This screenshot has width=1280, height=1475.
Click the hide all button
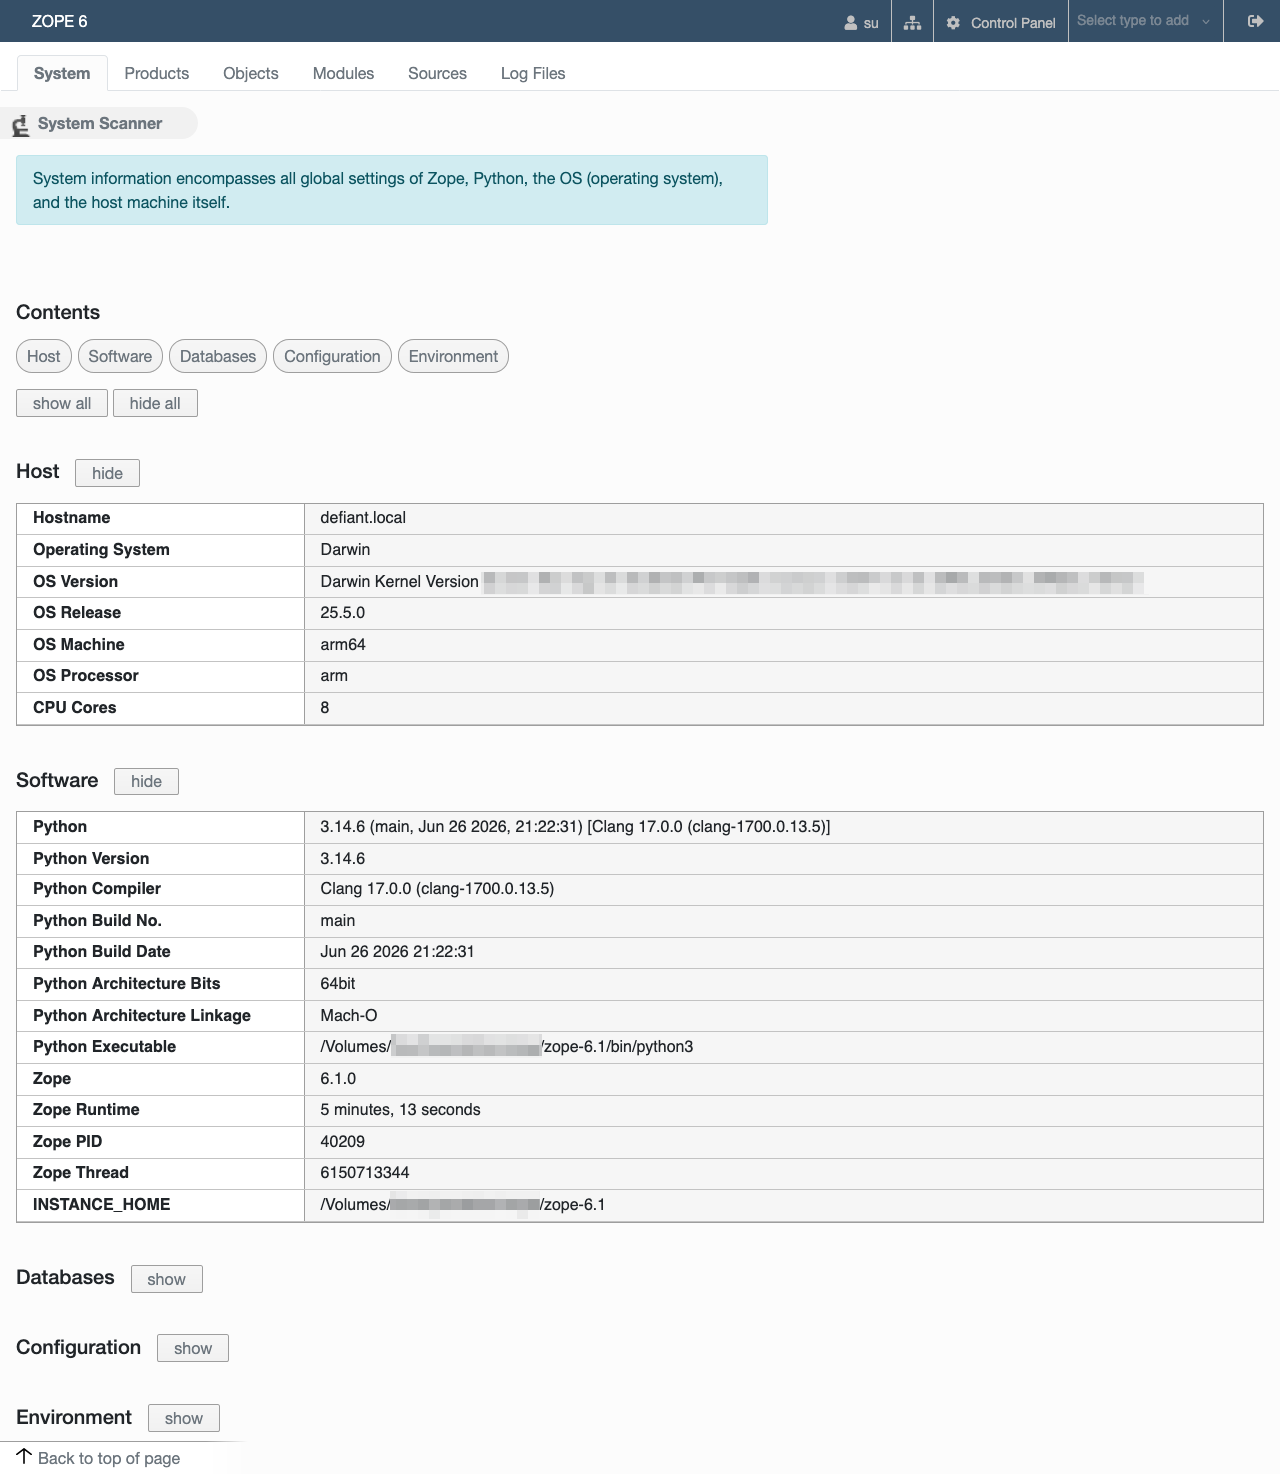point(155,403)
